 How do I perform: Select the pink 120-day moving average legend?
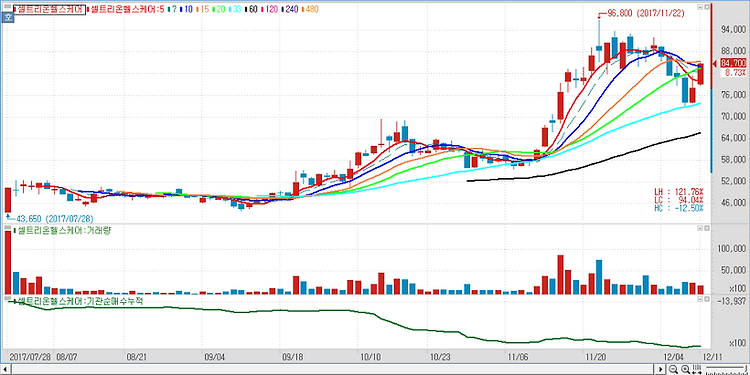click(269, 9)
